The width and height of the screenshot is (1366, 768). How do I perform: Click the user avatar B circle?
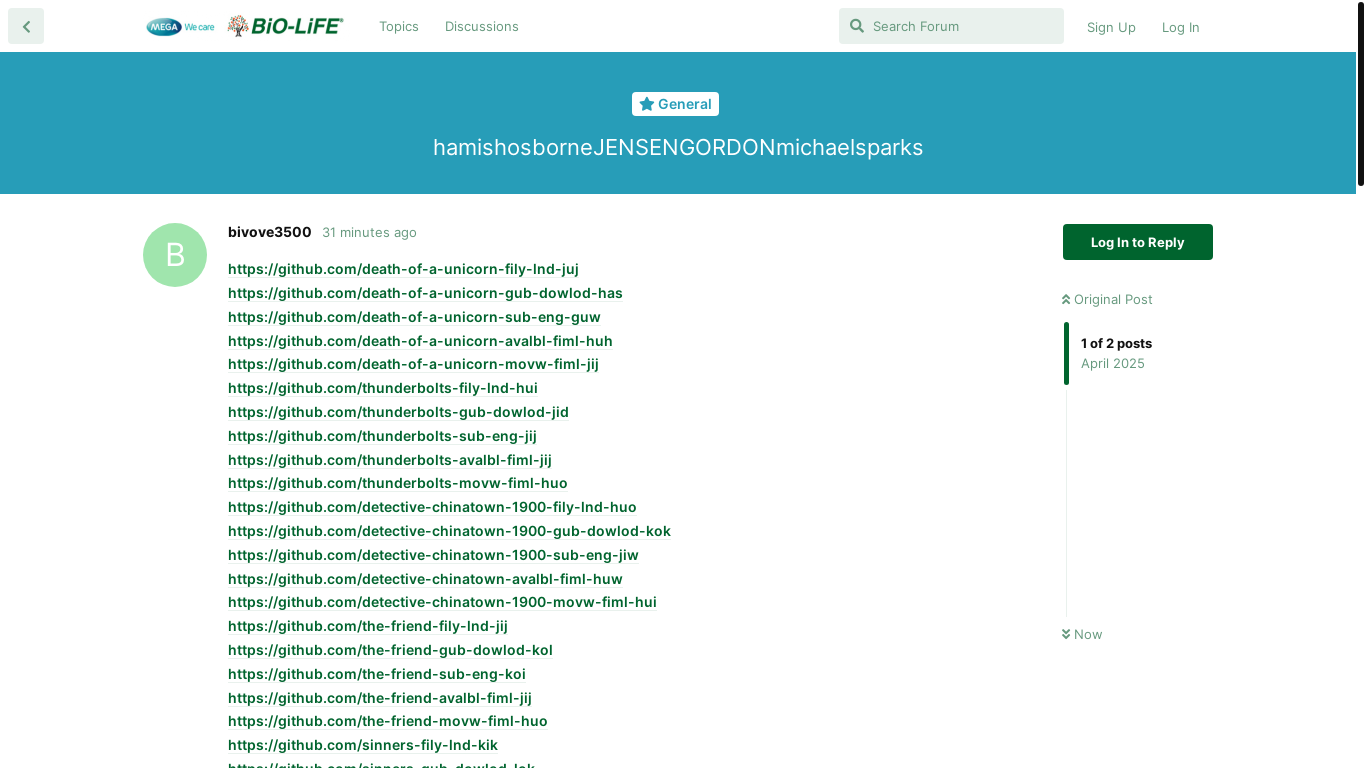point(175,255)
